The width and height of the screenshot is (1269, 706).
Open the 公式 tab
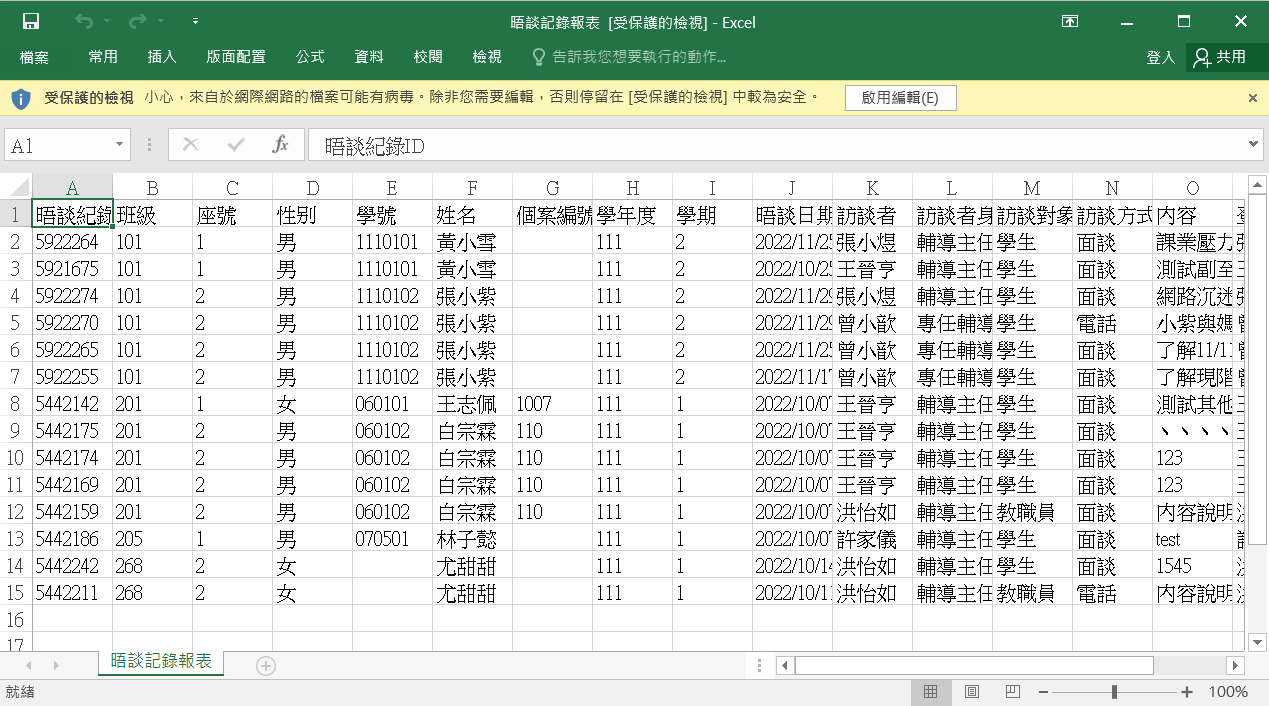[x=310, y=57]
